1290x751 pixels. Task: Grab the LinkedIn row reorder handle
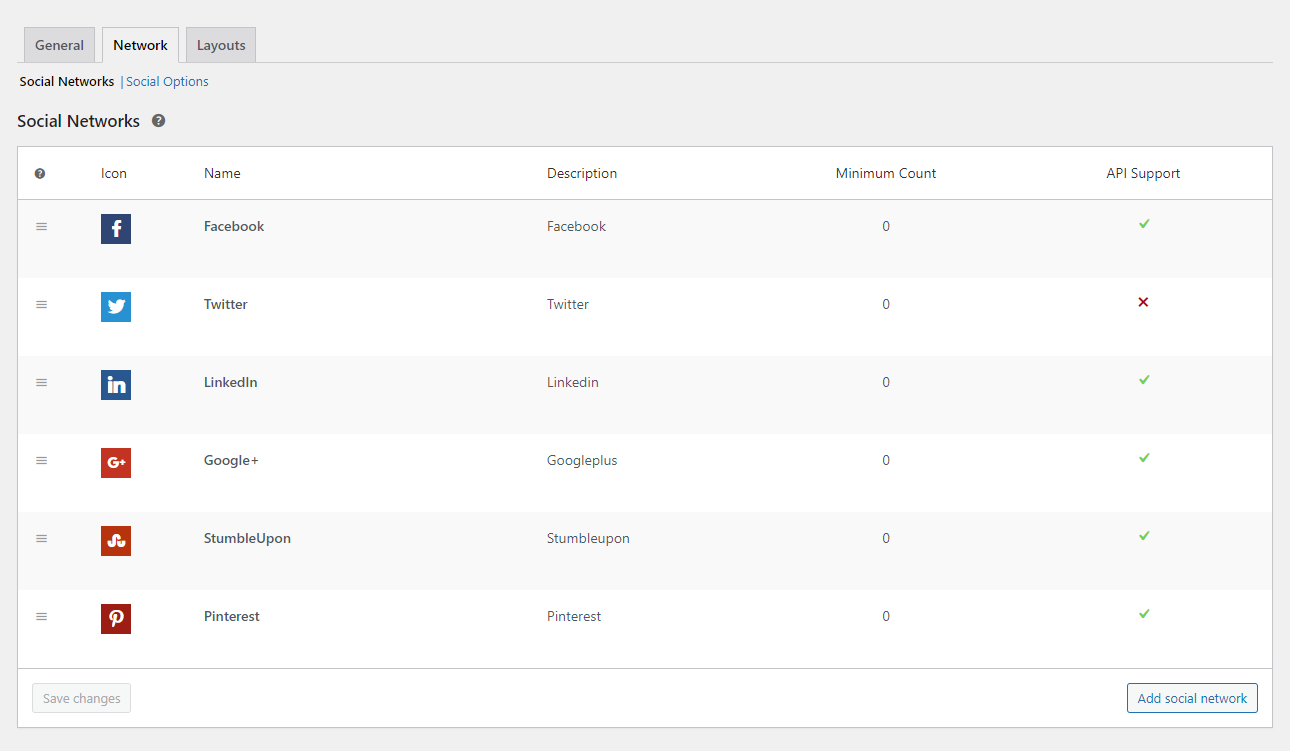(41, 382)
